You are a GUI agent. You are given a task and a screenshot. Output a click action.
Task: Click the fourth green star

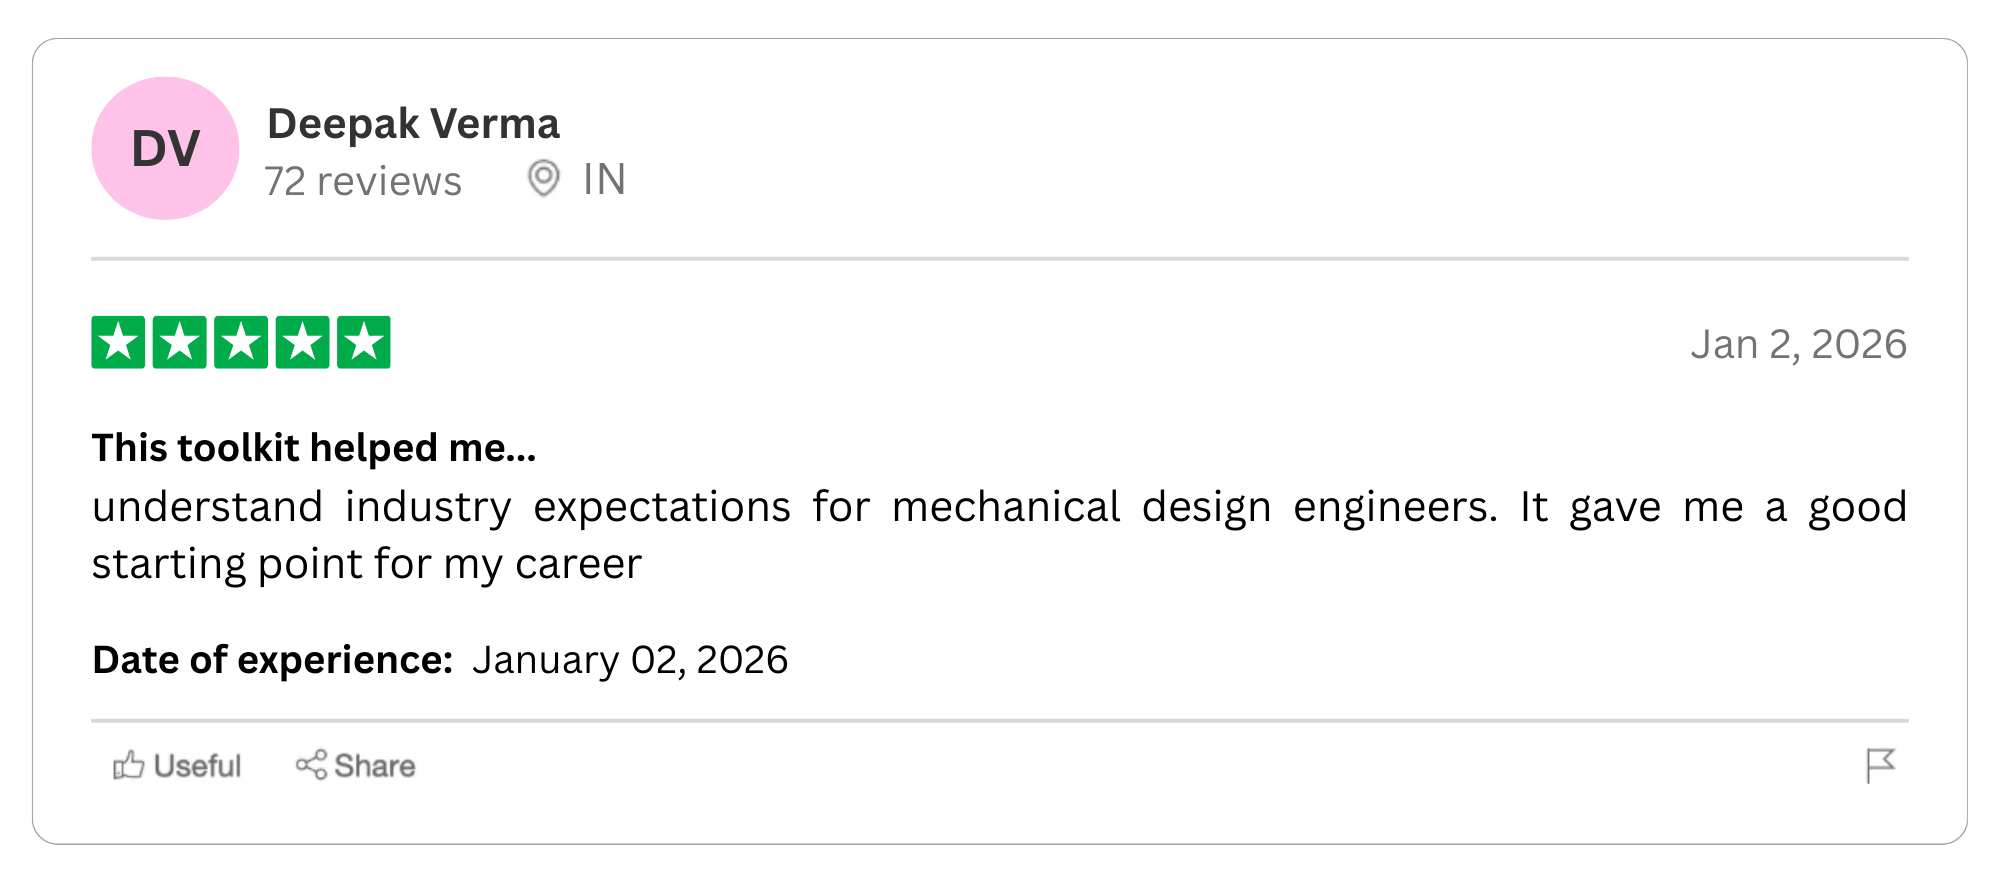coord(302,343)
